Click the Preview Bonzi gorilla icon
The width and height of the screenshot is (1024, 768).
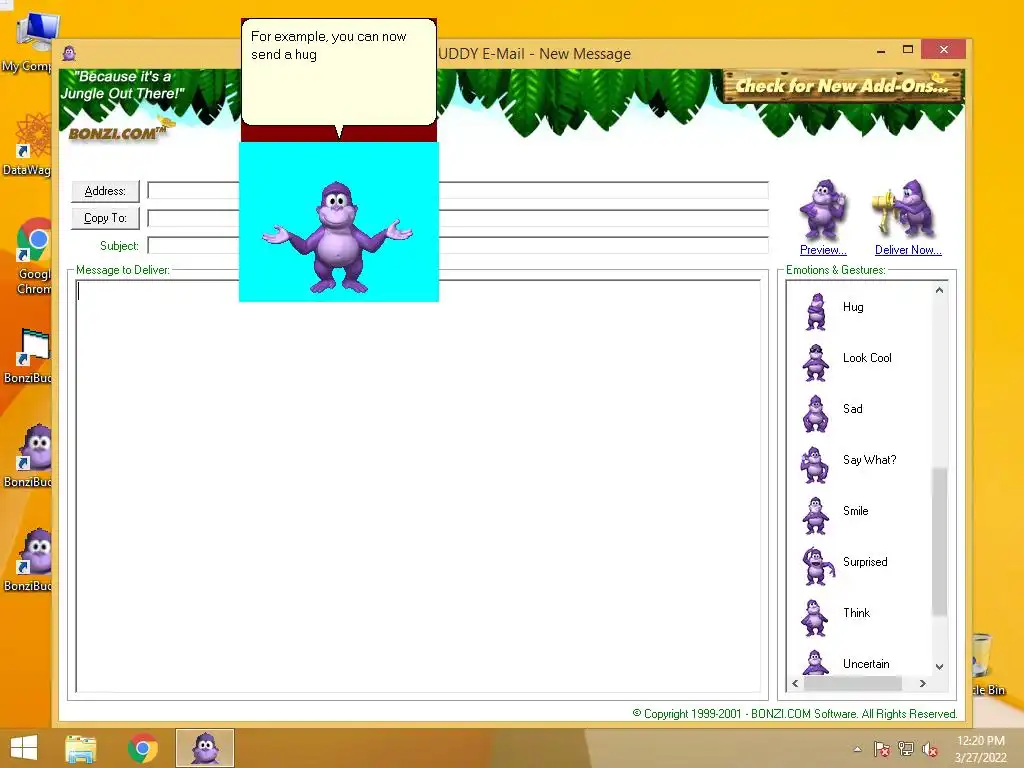point(823,210)
